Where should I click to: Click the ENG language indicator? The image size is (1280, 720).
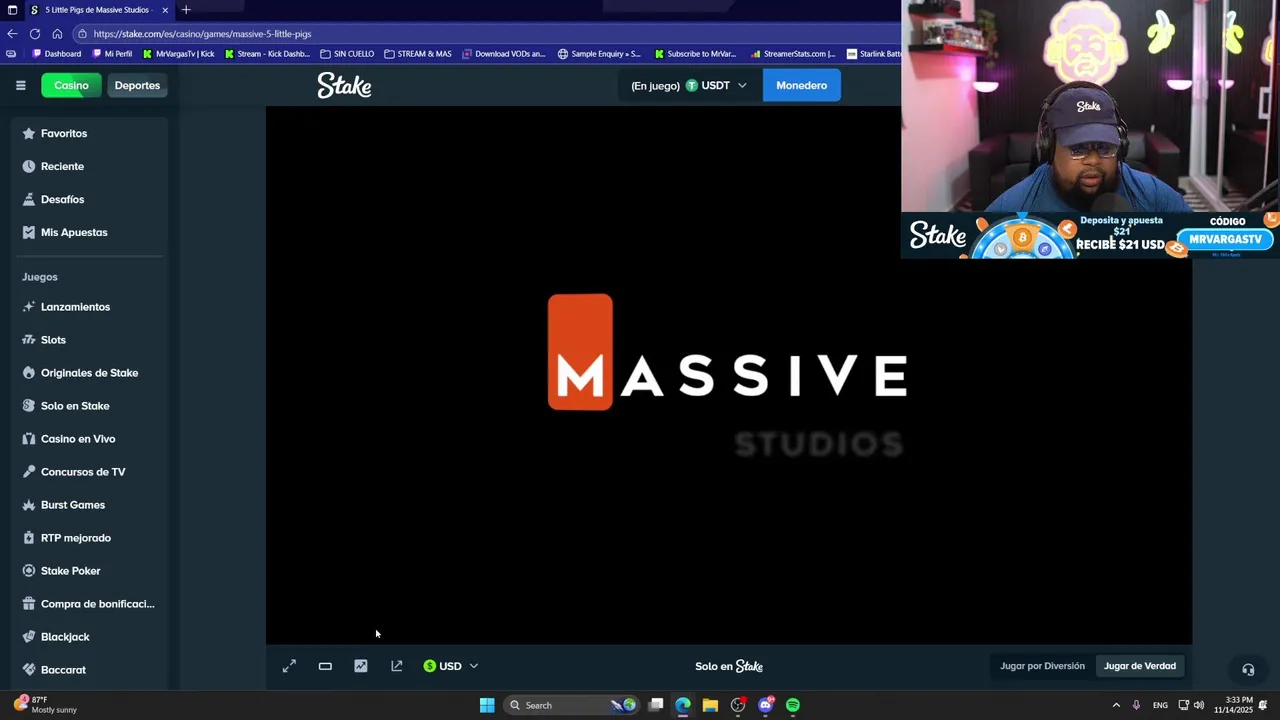[x=1160, y=705]
